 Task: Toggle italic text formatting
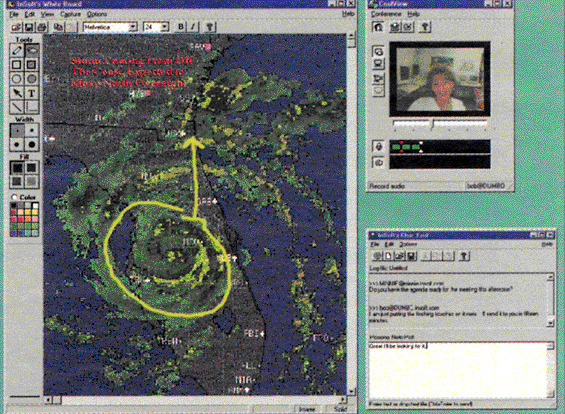click(x=193, y=27)
